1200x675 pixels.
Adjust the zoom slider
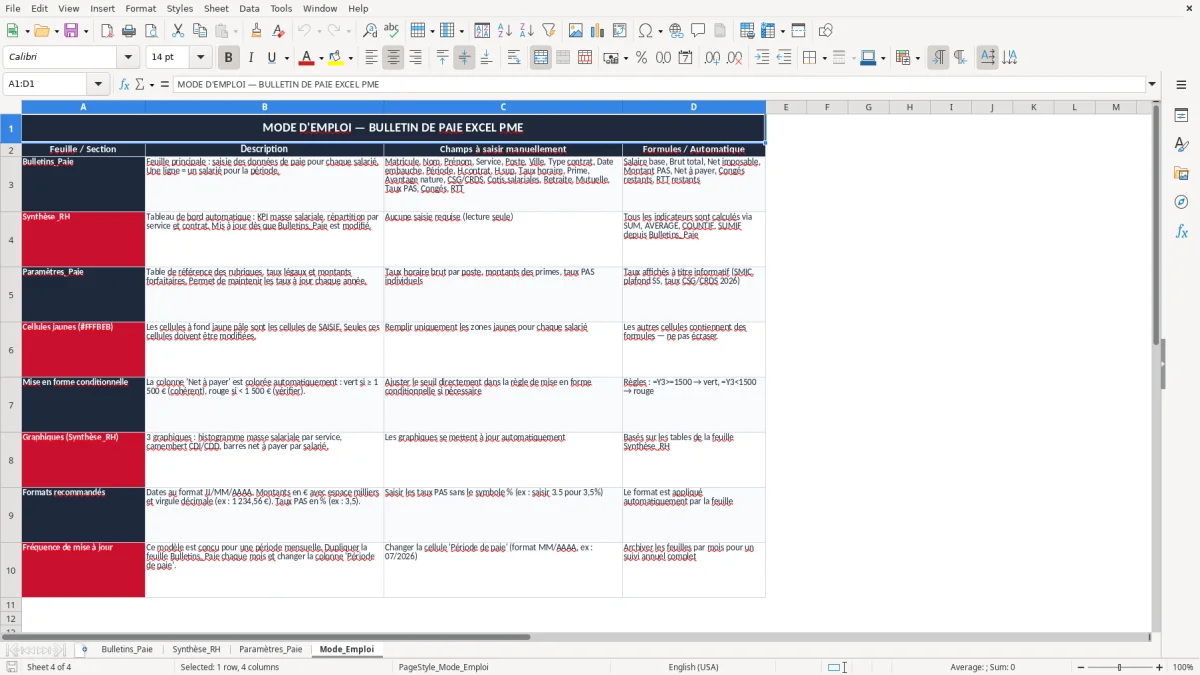pyautogui.click(x=1119, y=667)
